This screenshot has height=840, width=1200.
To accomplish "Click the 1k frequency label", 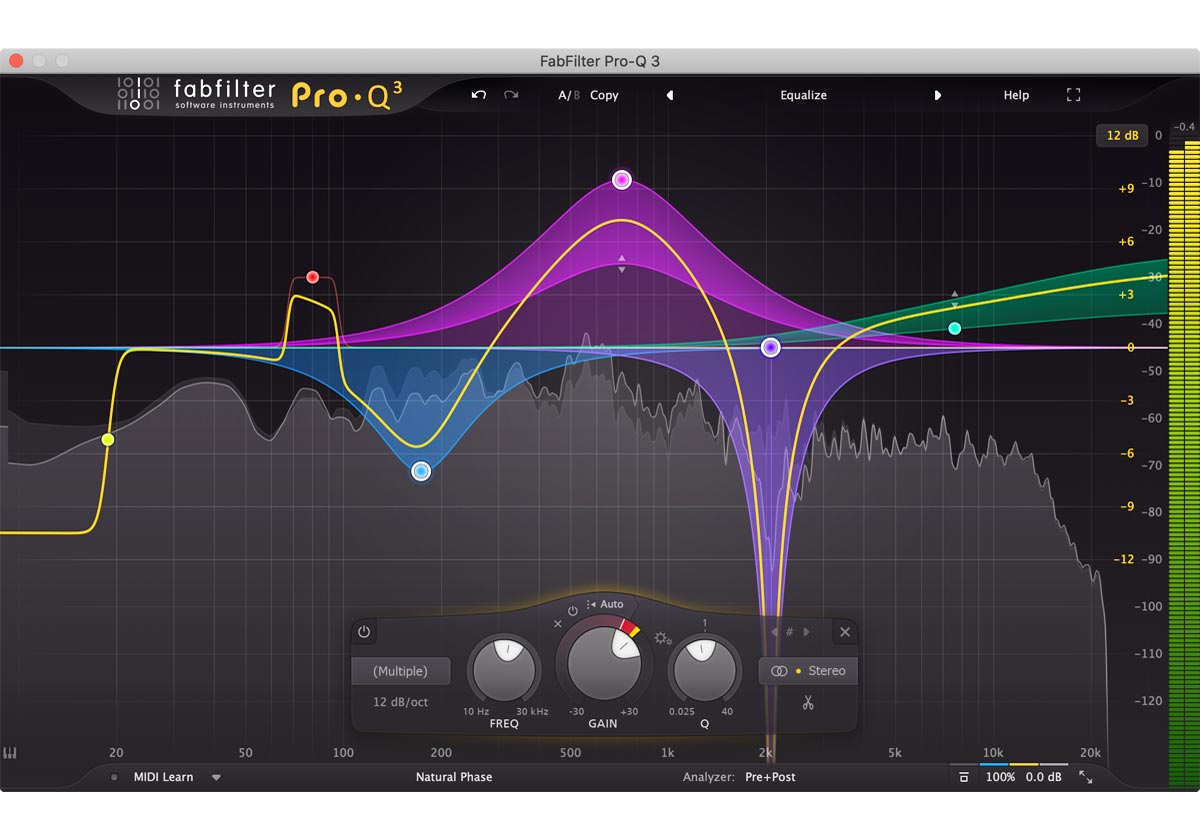I will point(668,753).
